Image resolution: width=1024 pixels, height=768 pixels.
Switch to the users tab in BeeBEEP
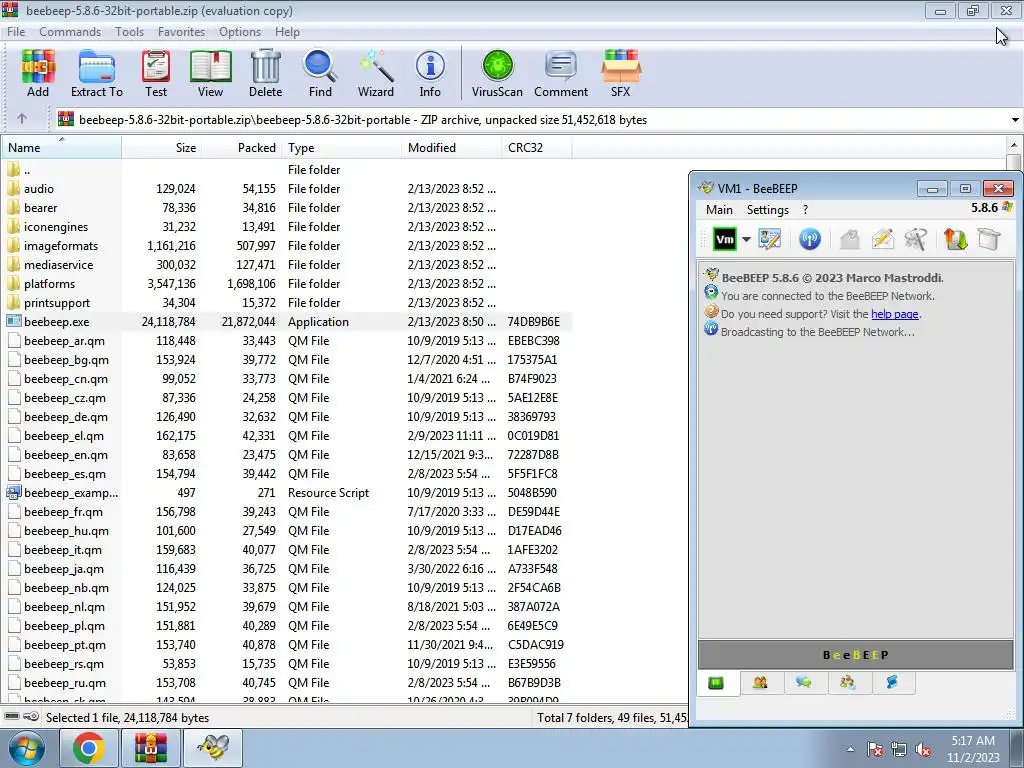[760, 683]
